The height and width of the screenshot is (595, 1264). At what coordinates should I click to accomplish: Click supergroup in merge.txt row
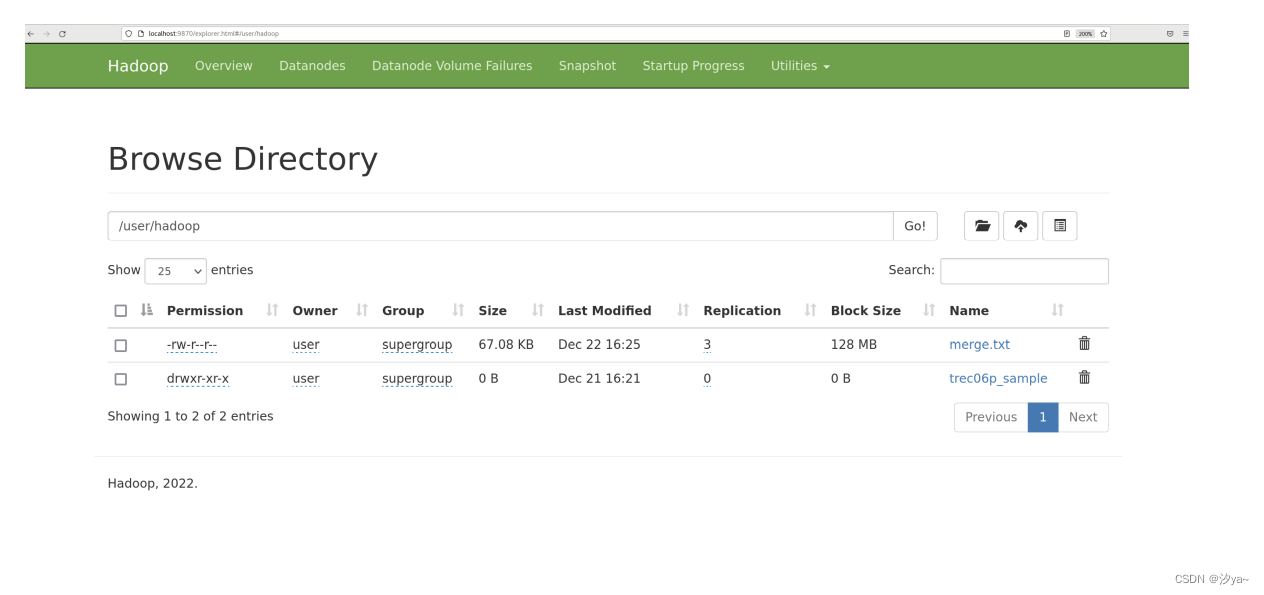pos(417,345)
